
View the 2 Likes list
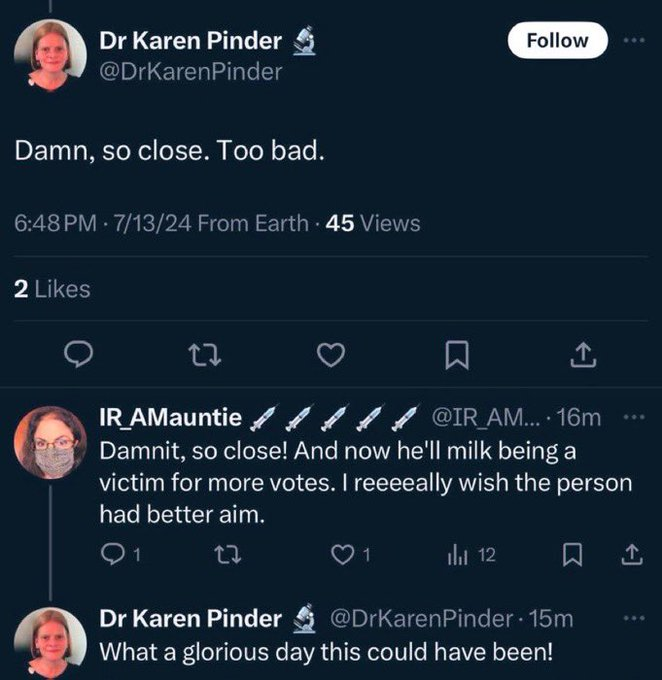coord(52,289)
